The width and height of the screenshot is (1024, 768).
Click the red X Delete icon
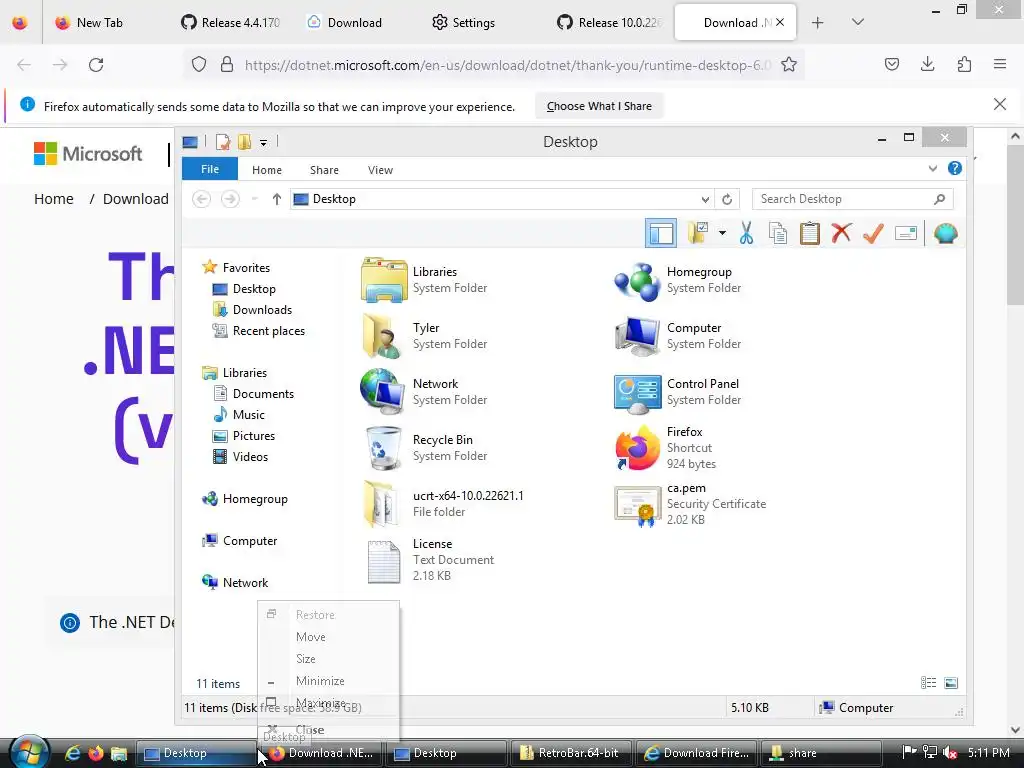click(841, 232)
